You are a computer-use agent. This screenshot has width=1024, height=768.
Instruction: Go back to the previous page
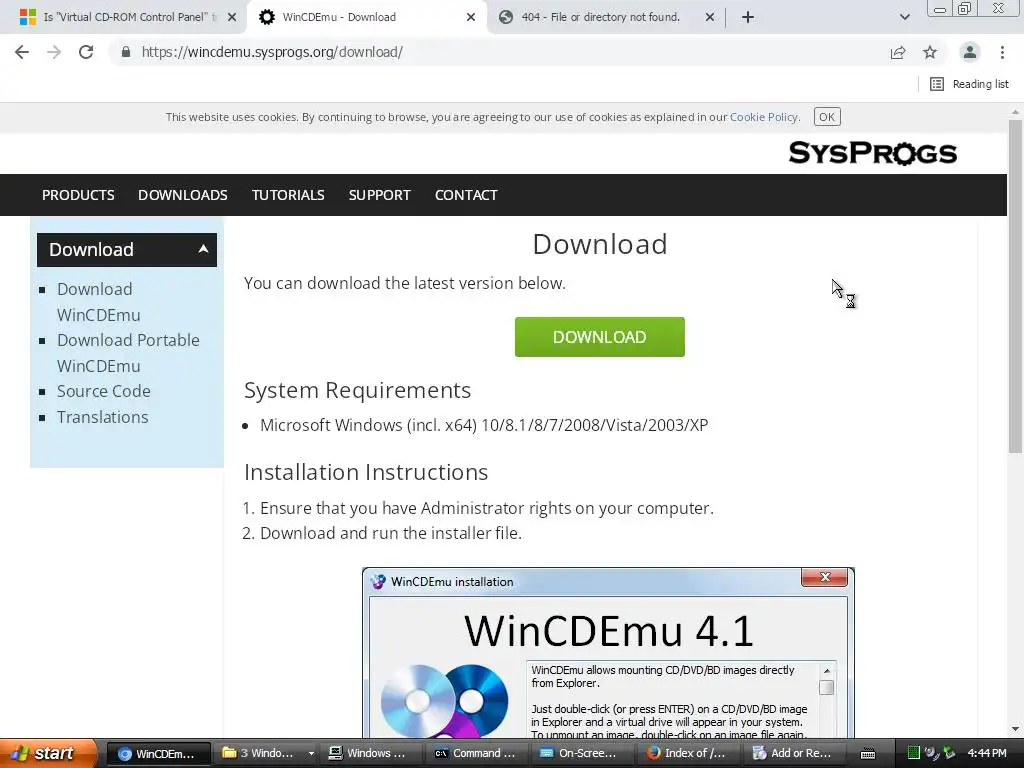click(x=22, y=52)
